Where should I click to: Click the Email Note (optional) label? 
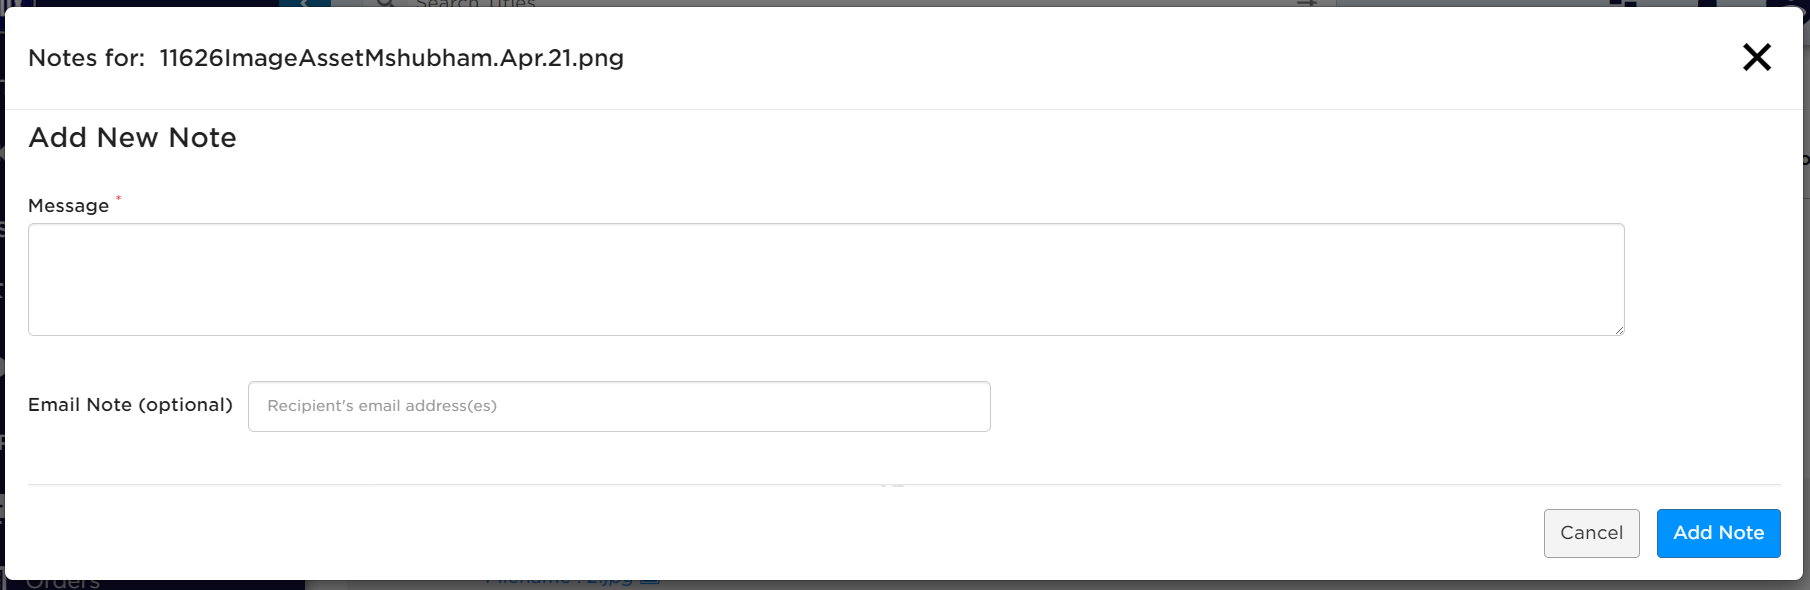tap(130, 405)
